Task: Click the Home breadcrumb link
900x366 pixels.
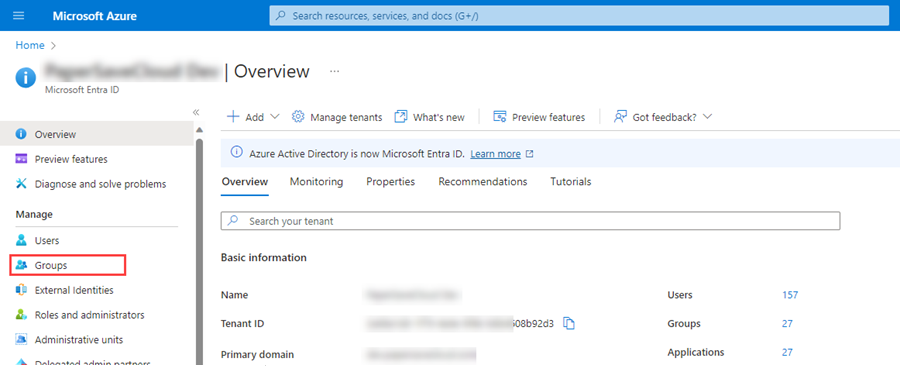Action: 30,45
